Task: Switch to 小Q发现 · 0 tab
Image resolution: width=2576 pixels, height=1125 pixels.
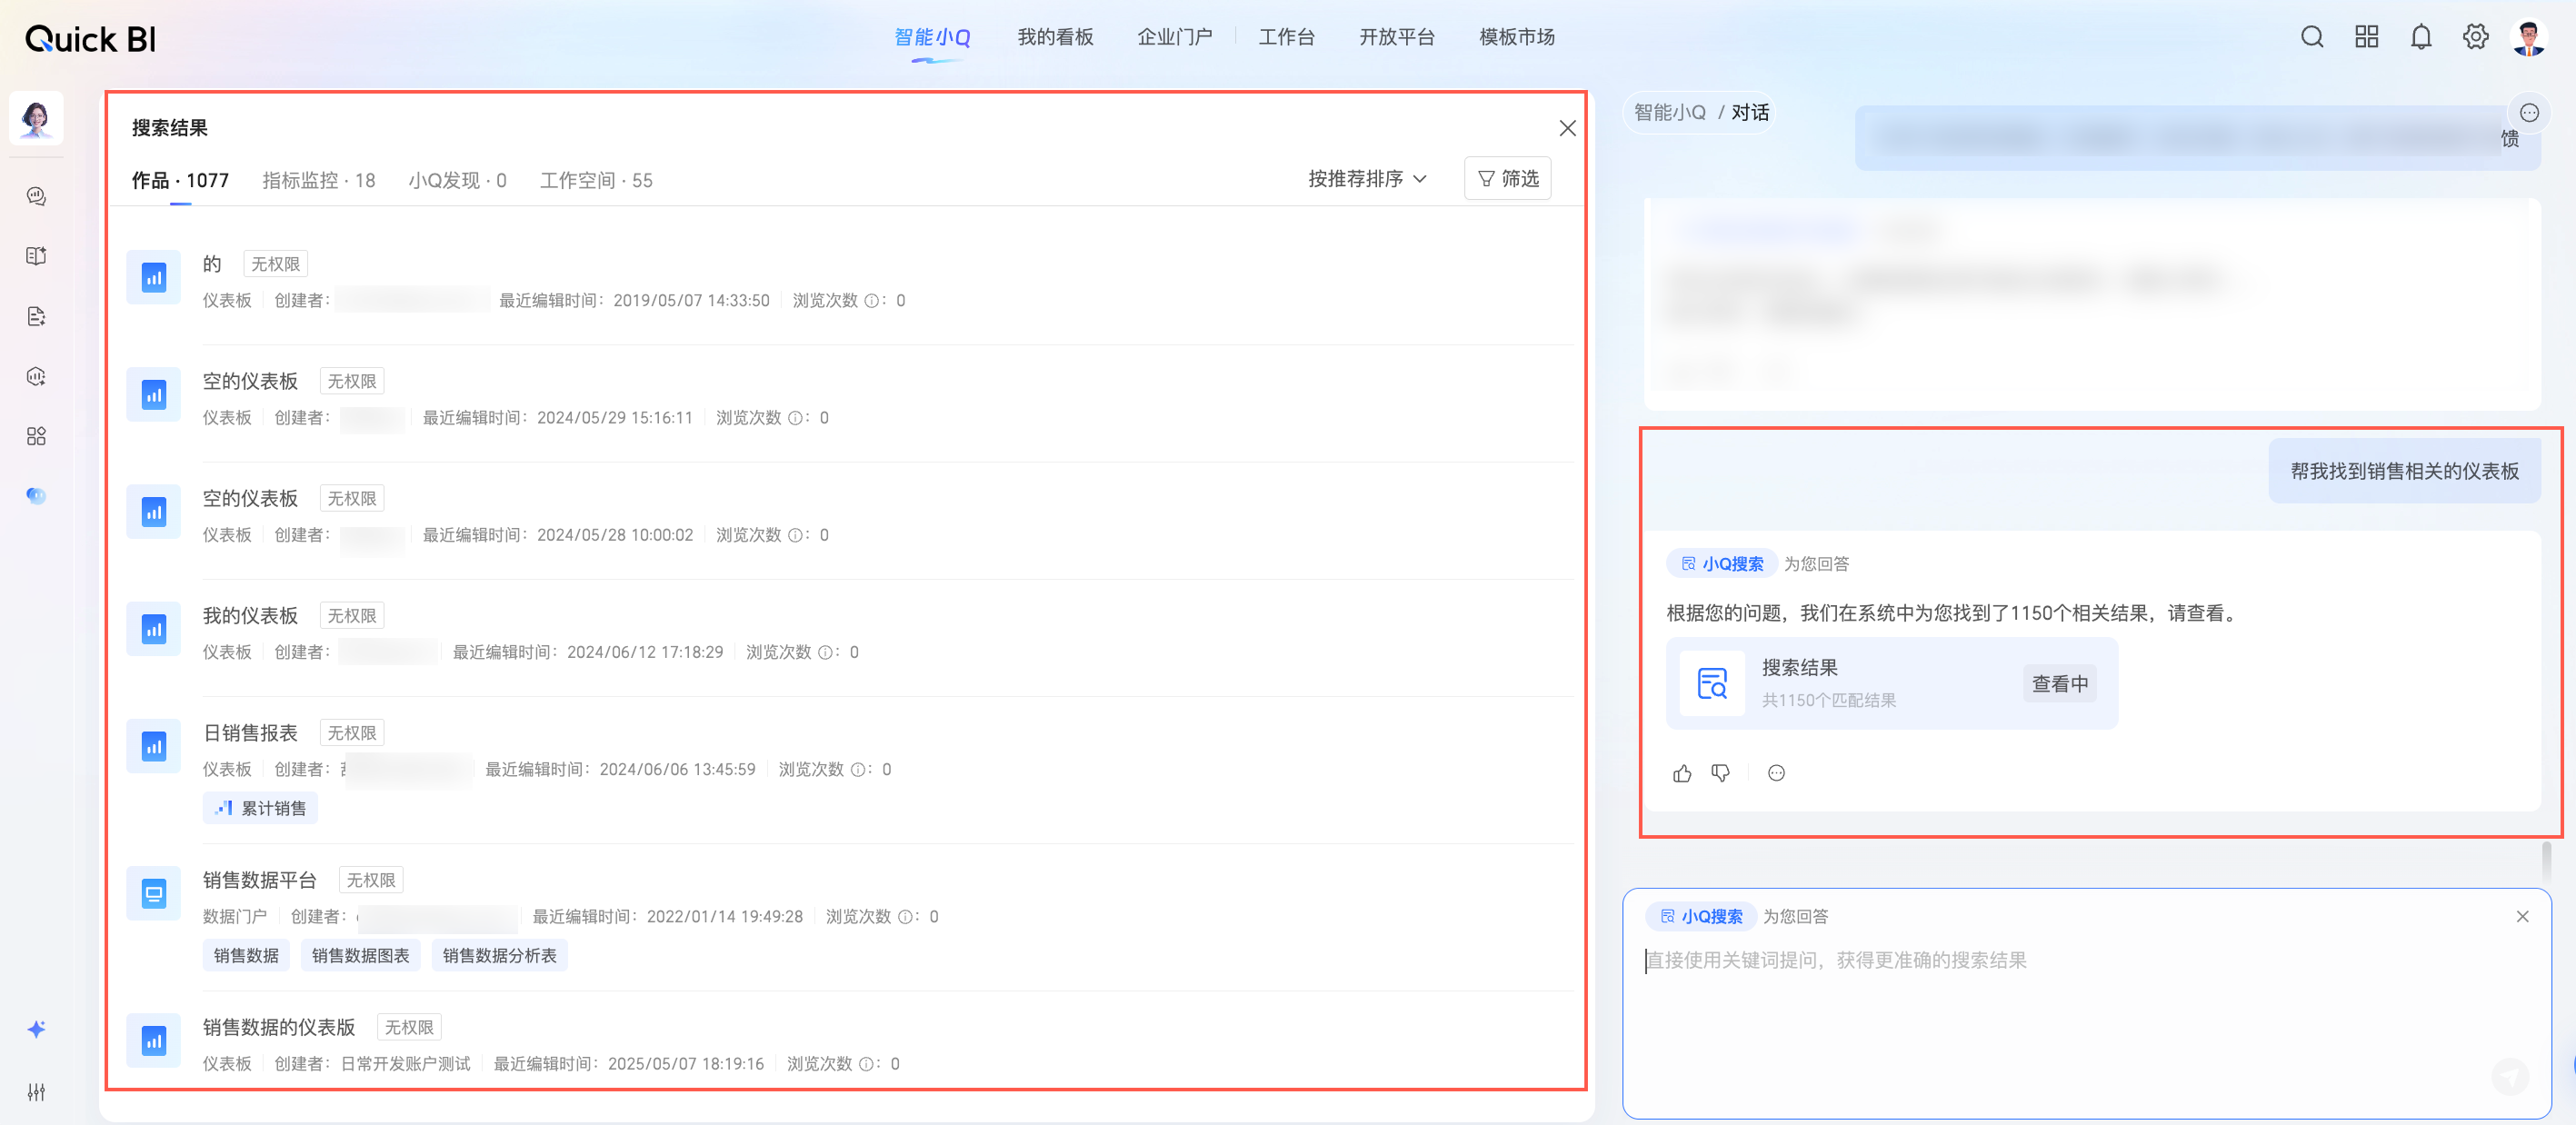Action: tap(457, 180)
